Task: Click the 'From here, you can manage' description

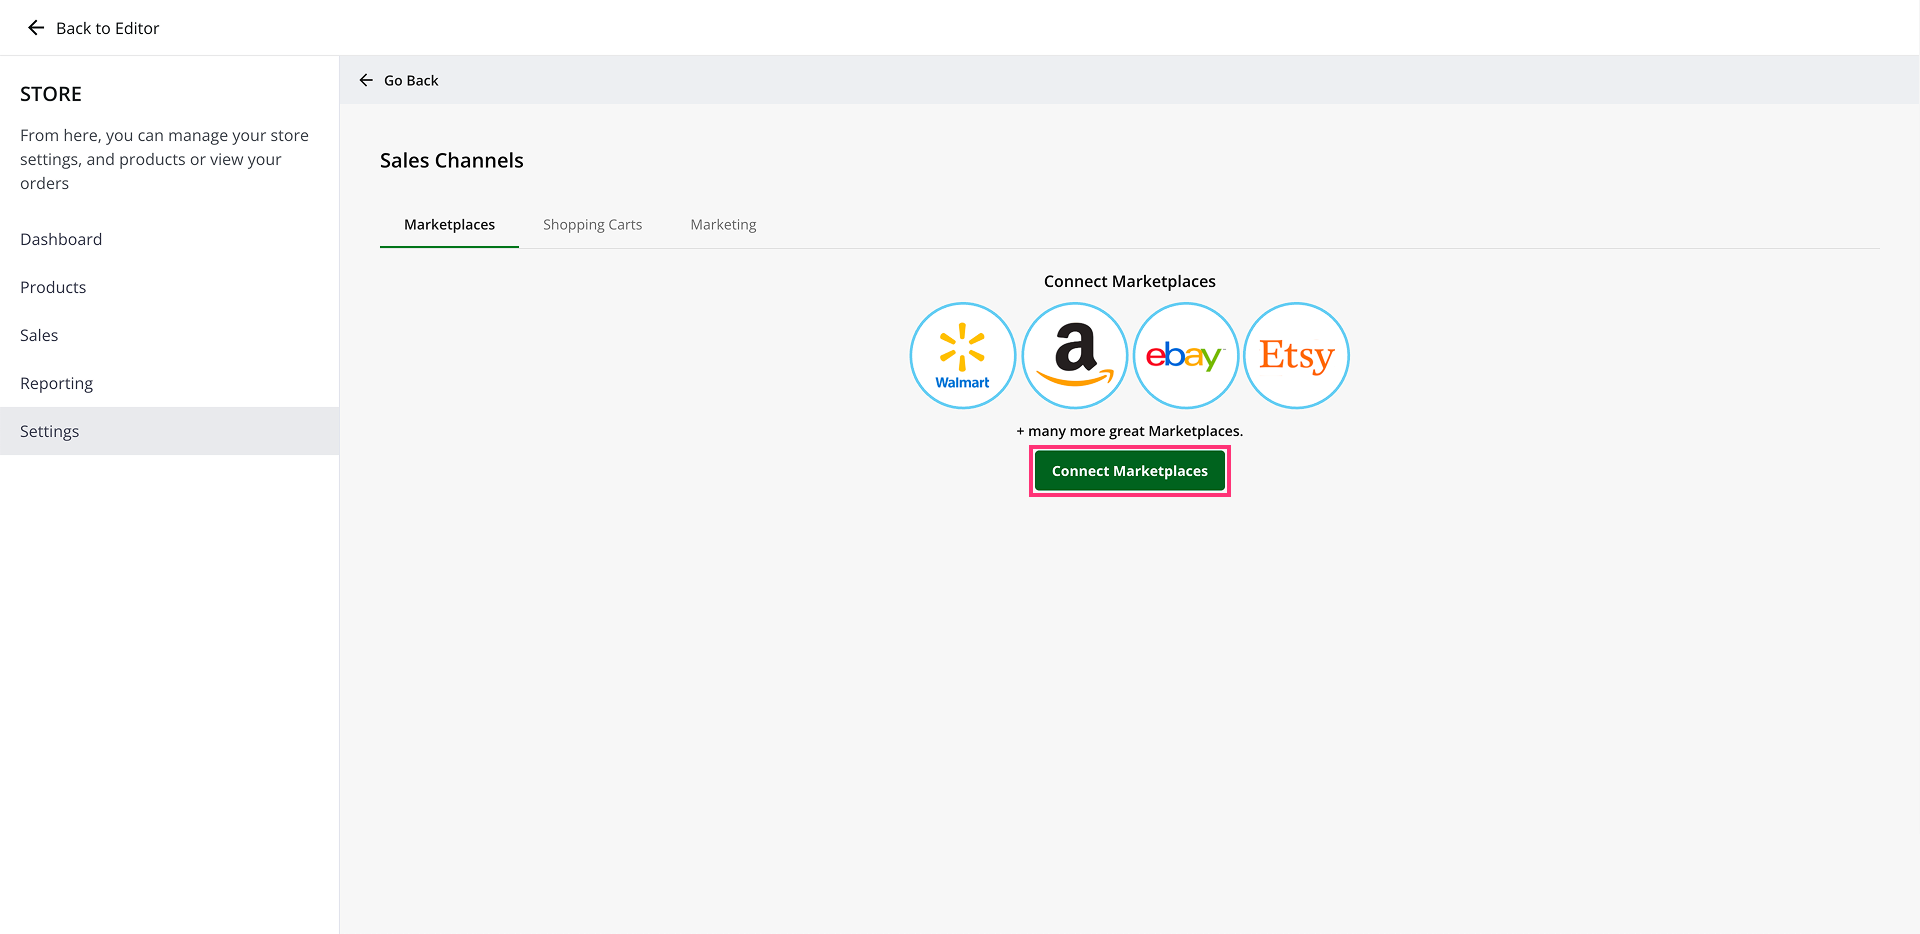Action: [165, 159]
